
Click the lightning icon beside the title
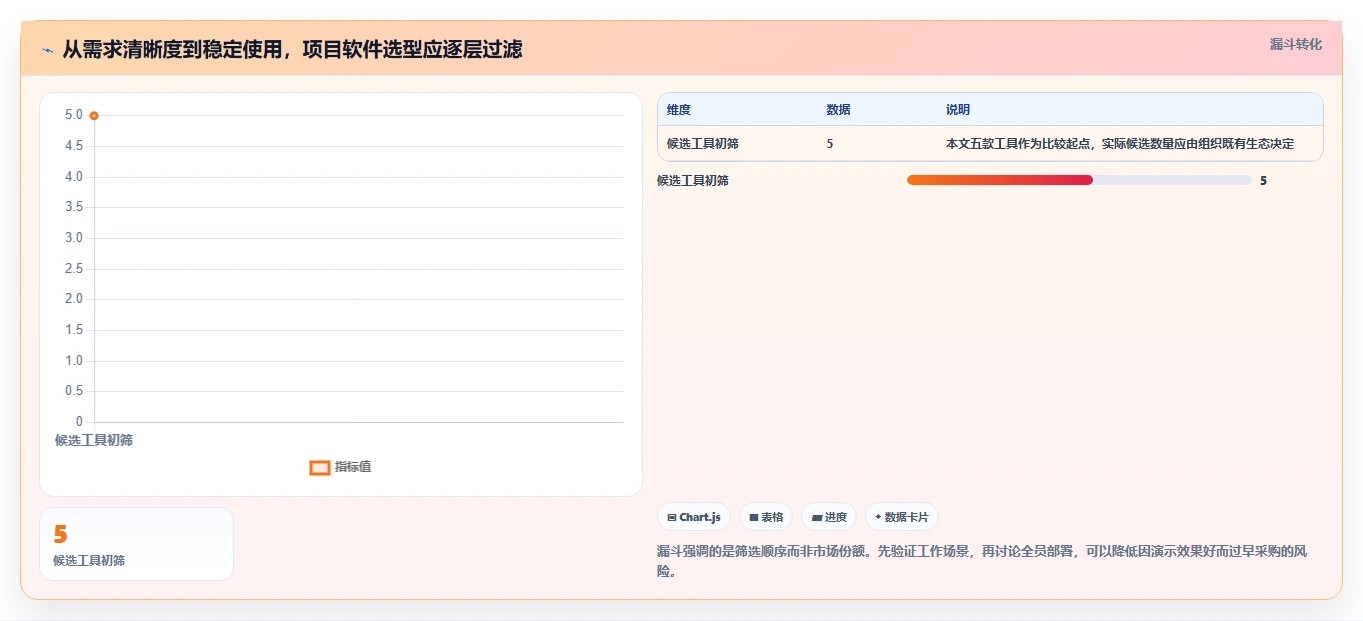pyautogui.click(x=47, y=50)
